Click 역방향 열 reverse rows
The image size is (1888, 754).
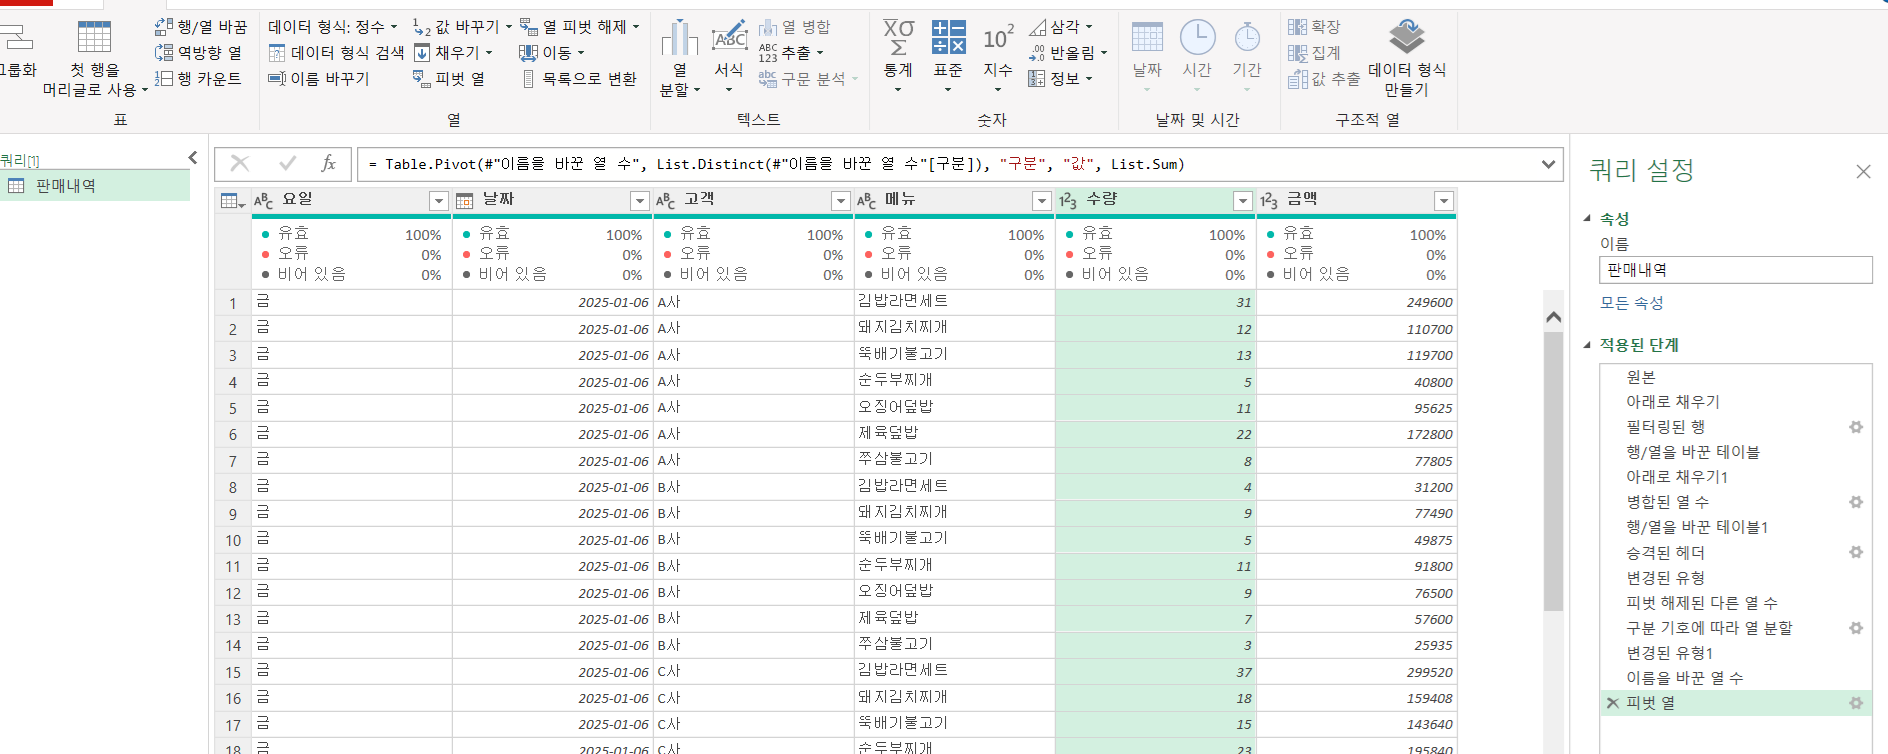coord(198,52)
